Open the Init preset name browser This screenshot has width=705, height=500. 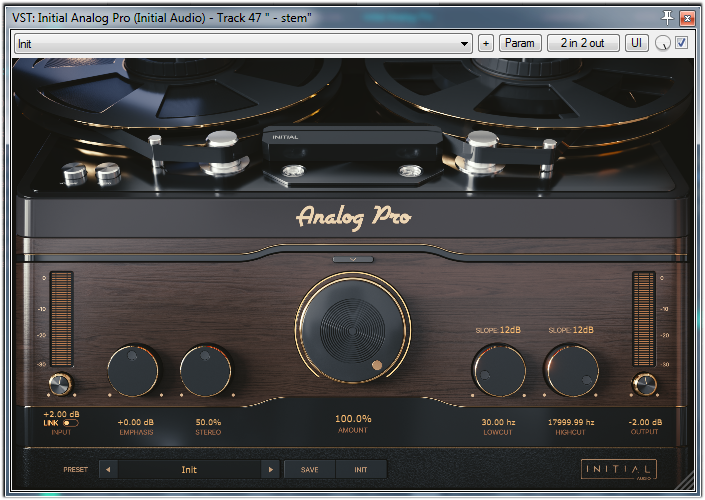(x=189, y=469)
